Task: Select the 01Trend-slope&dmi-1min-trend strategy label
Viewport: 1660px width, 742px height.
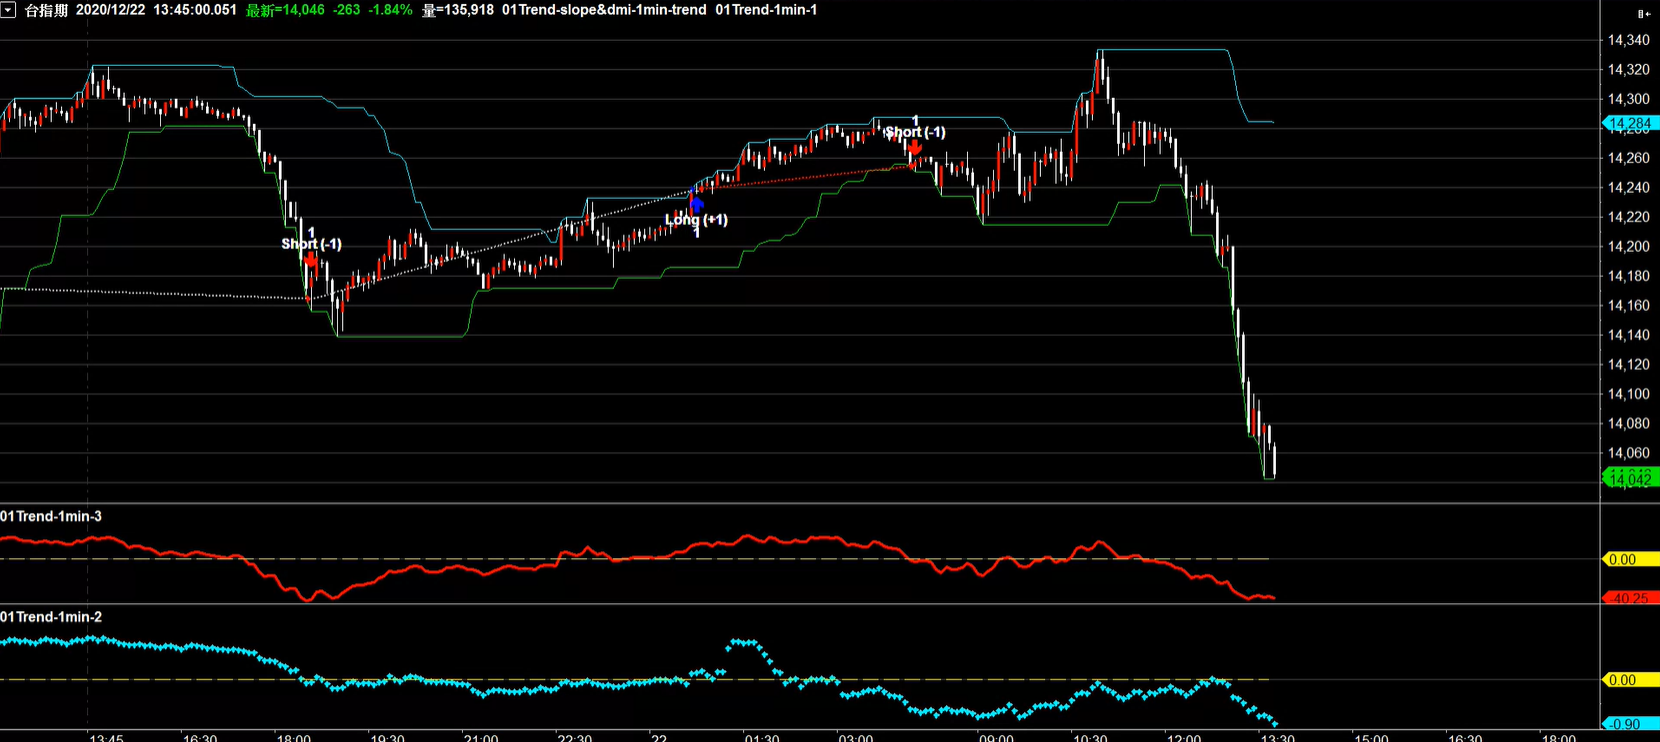Action: (x=604, y=10)
